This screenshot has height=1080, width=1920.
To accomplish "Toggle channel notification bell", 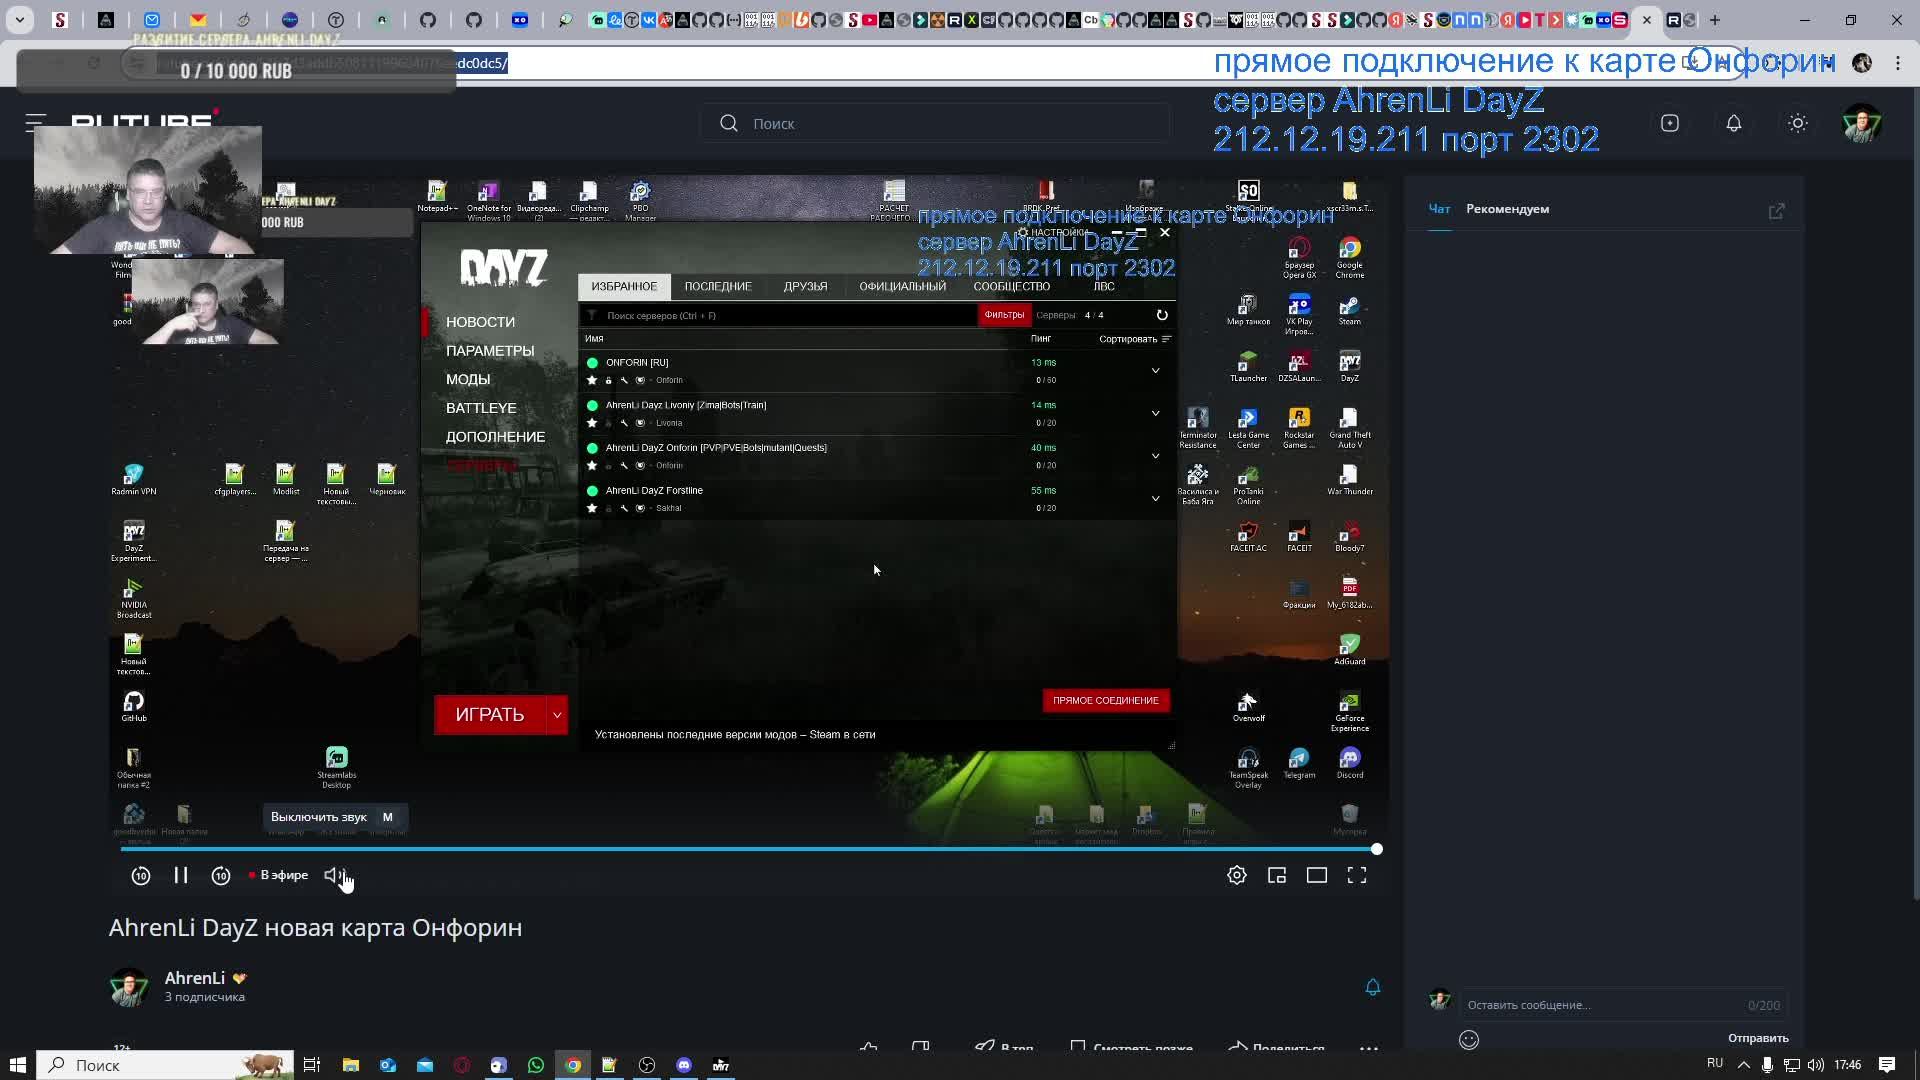I will (x=1373, y=987).
